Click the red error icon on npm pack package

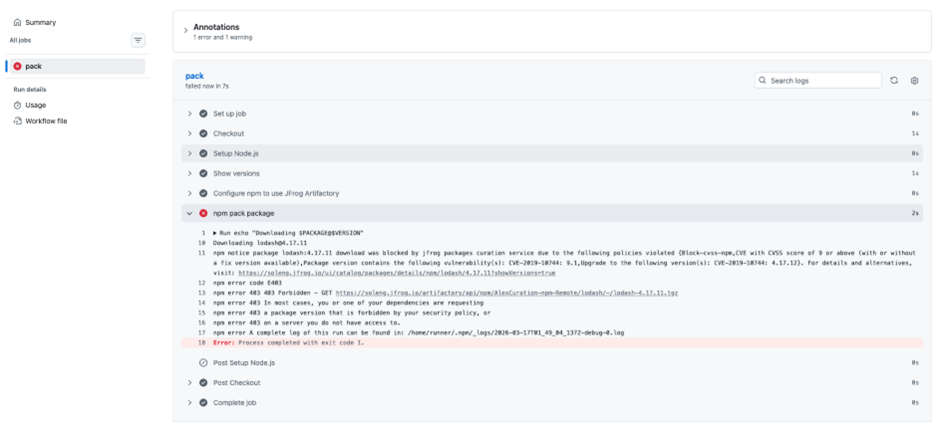[203, 213]
